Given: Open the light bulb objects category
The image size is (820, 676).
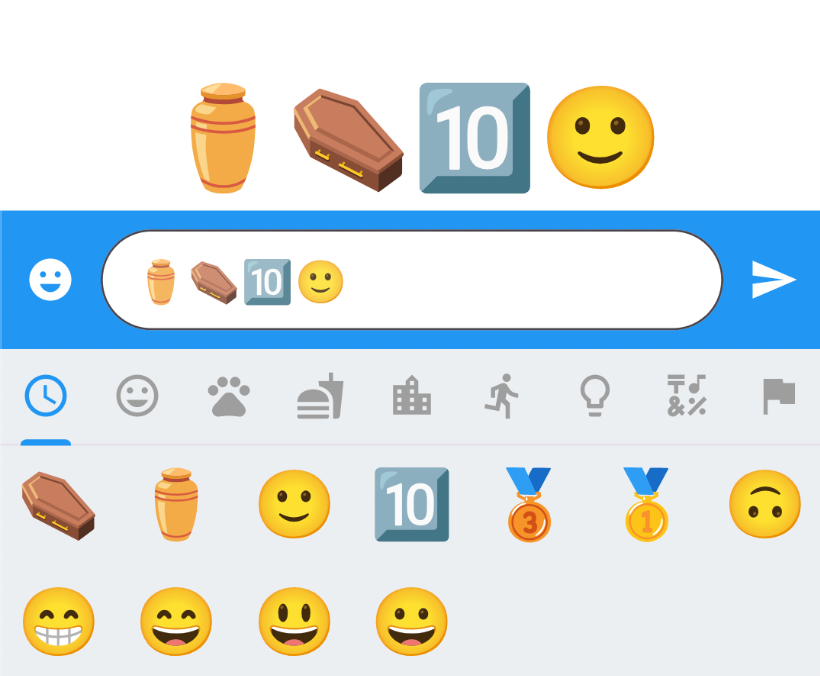Looking at the screenshot, I should tap(595, 396).
